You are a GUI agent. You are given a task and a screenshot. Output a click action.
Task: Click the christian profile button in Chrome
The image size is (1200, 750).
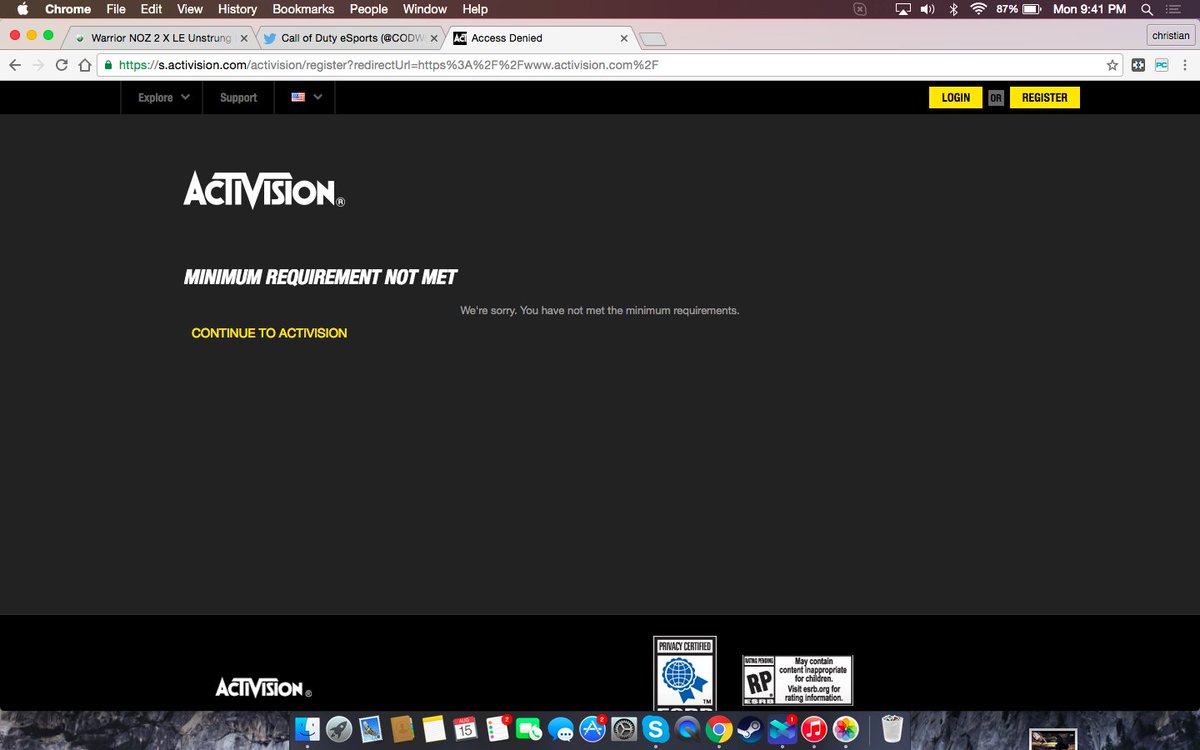(1170, 35)
